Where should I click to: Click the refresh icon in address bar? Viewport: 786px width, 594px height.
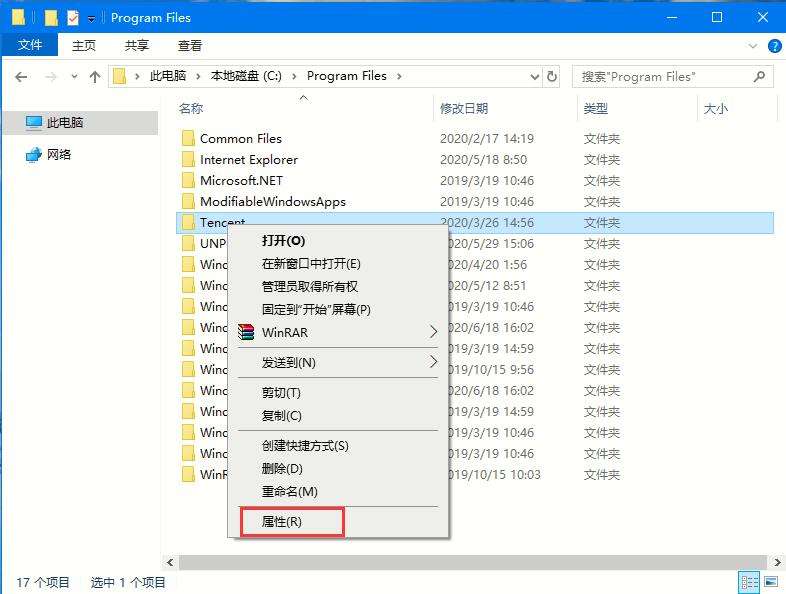(551, 76)
